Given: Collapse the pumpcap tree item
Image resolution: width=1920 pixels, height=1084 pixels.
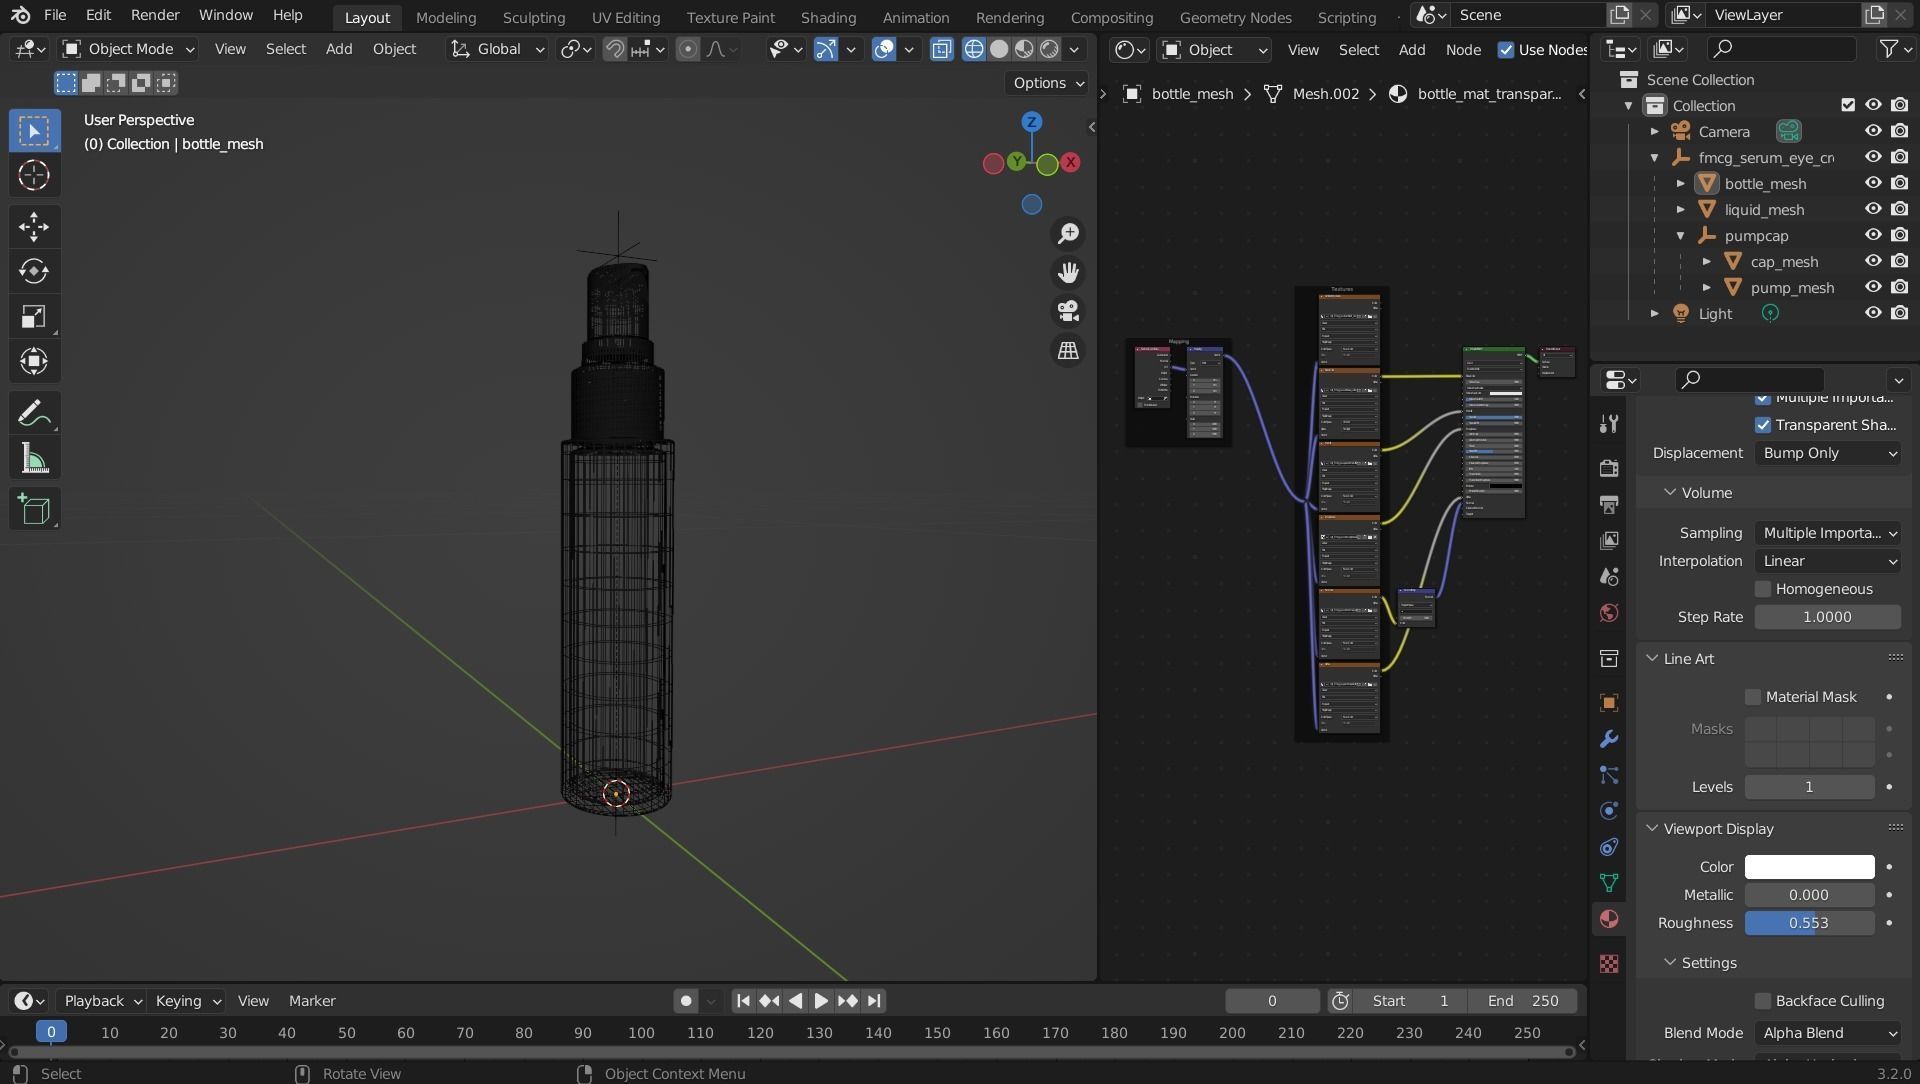Looking at the screenshot, I should click(x=1680, y=235).
